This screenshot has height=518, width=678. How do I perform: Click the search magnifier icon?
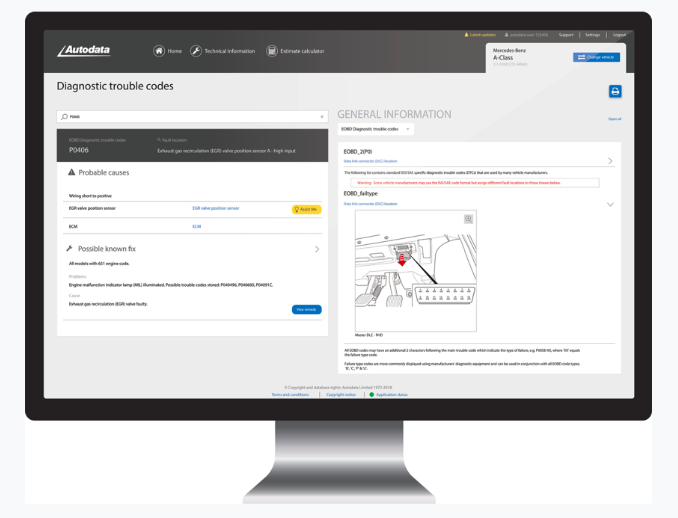[64, 116]
